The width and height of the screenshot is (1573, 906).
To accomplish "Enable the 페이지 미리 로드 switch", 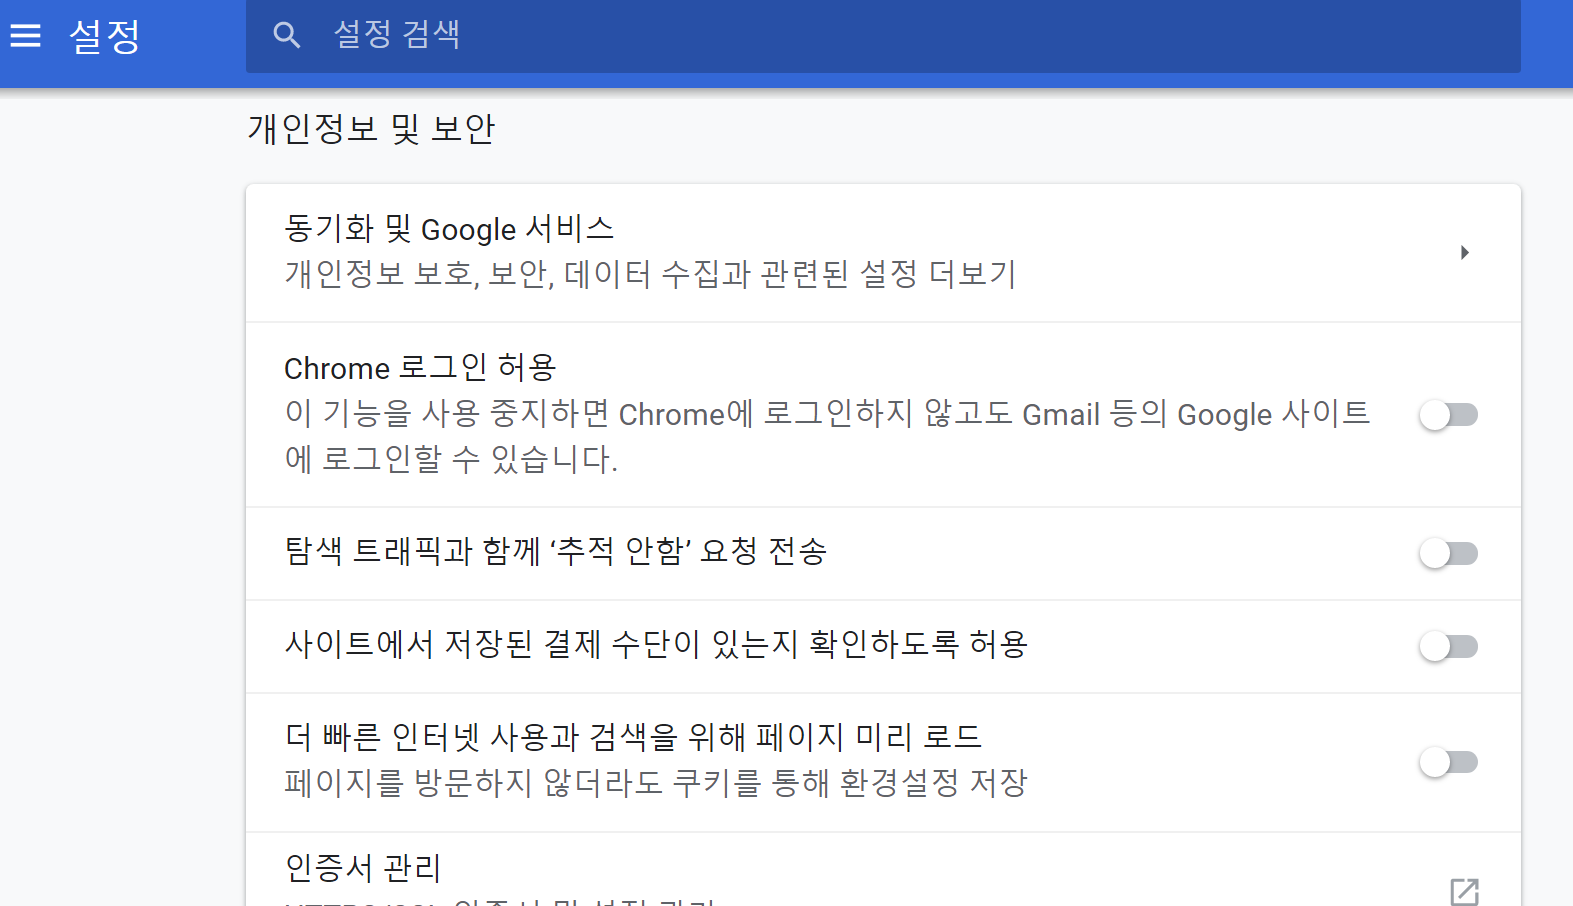I will pos(1449,763).
